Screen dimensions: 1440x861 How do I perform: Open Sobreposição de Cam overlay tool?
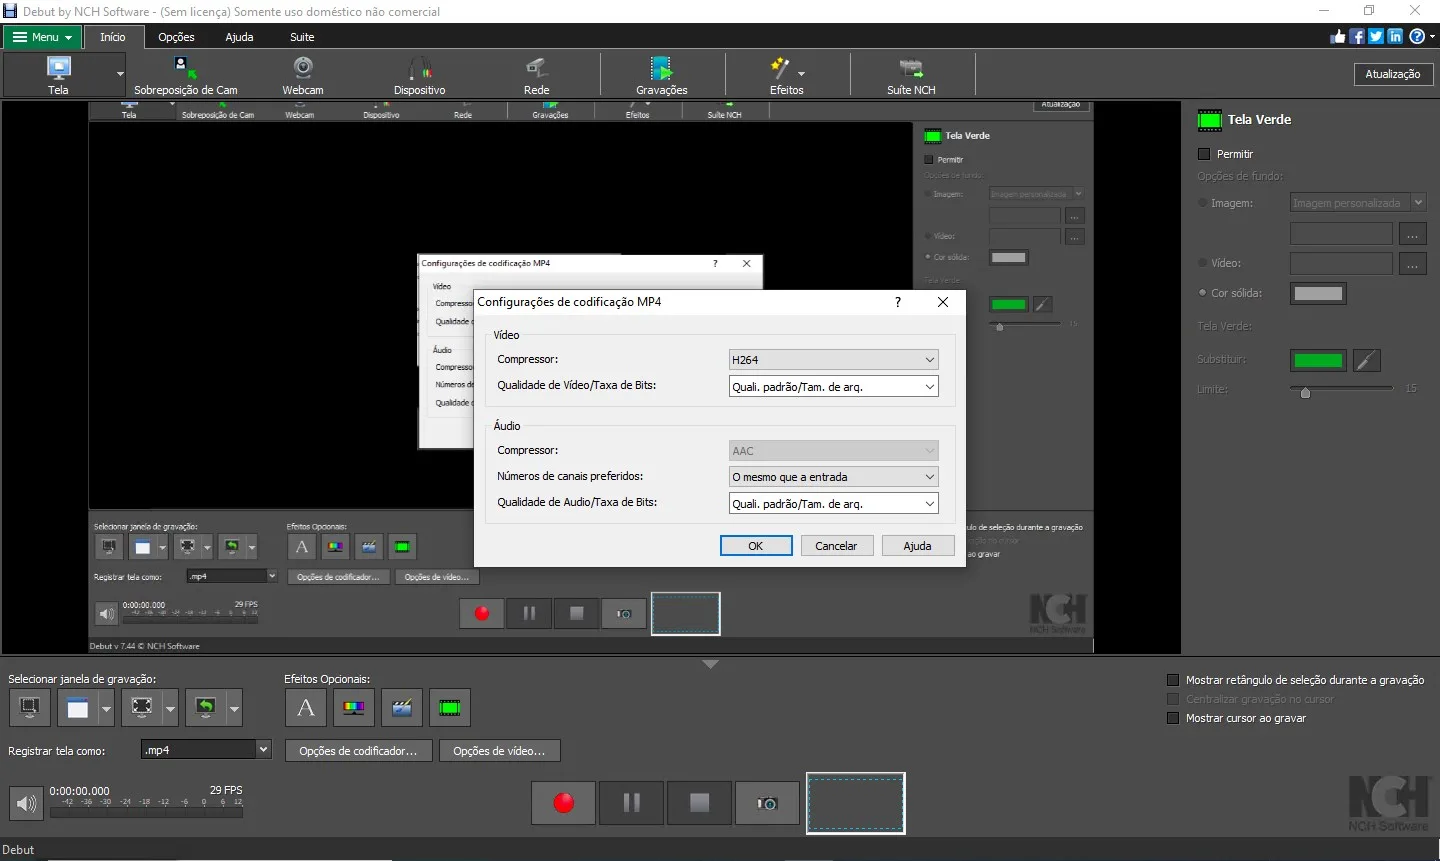[186, 75]
